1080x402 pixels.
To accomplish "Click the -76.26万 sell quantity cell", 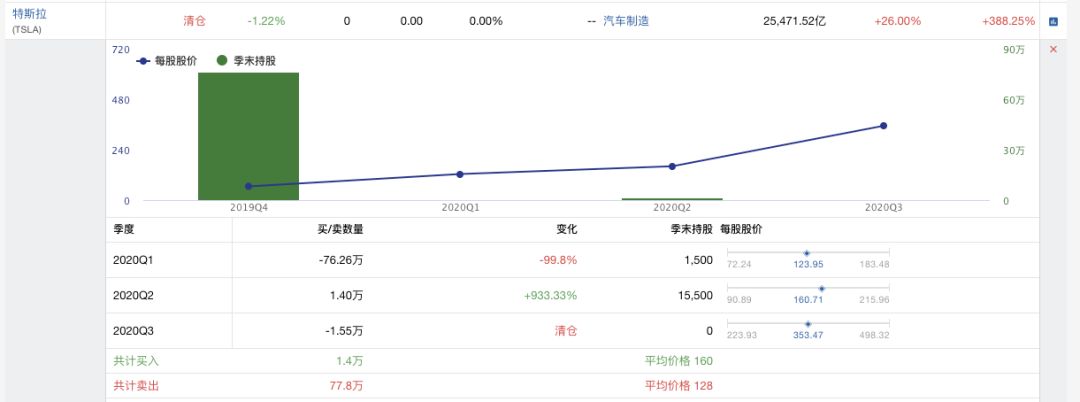I will point(341,261).
